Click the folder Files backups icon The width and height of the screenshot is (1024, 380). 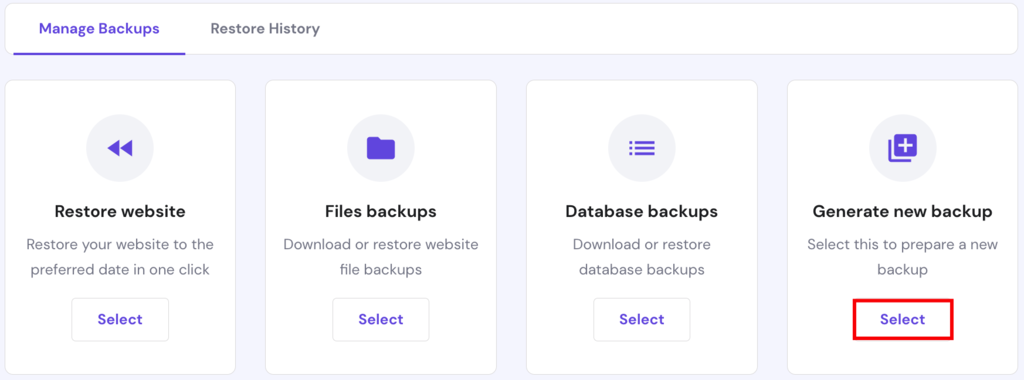coord(381,148)
